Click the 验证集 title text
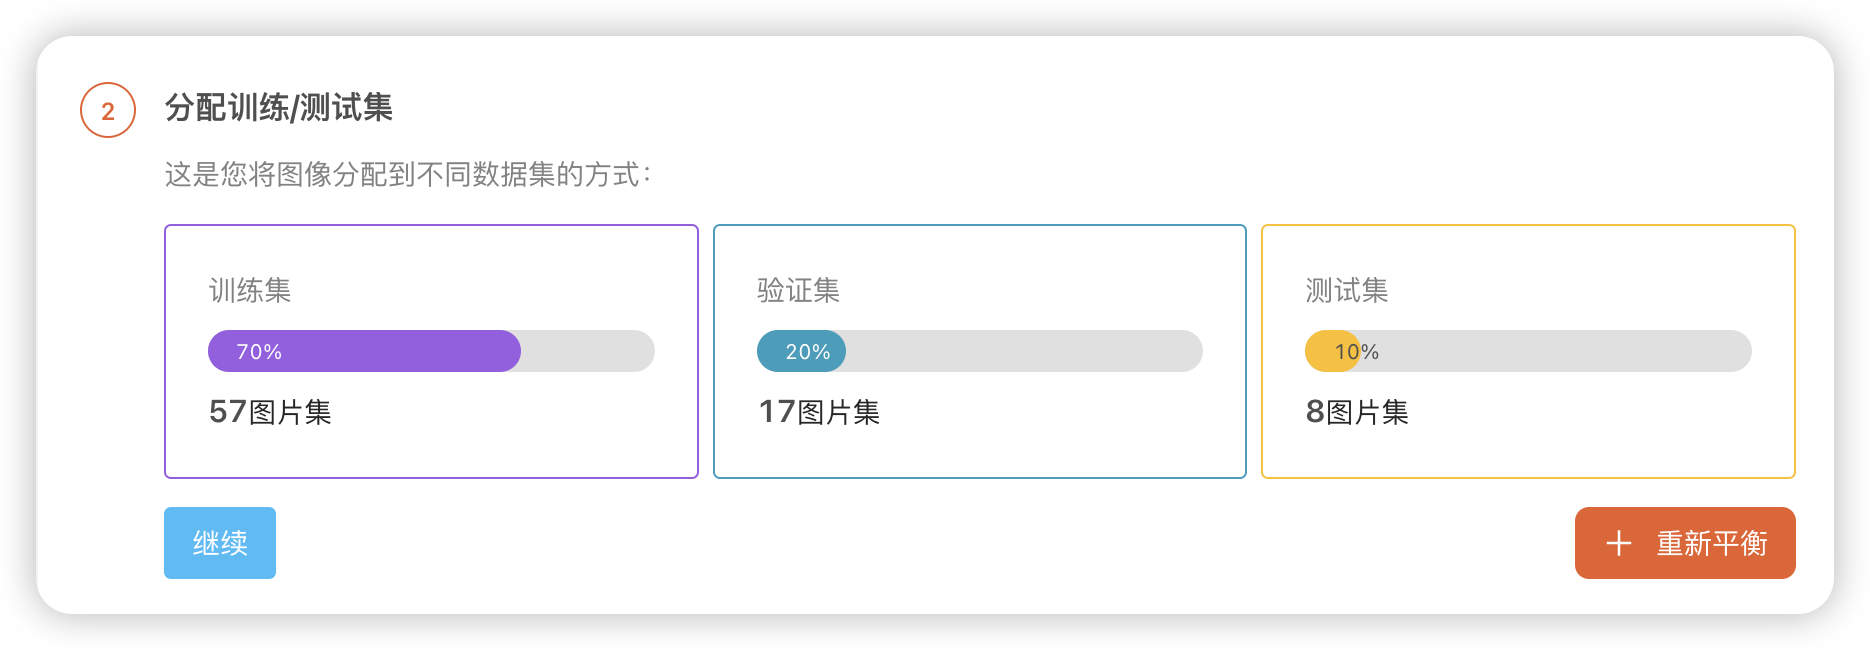 click(798, 291)
